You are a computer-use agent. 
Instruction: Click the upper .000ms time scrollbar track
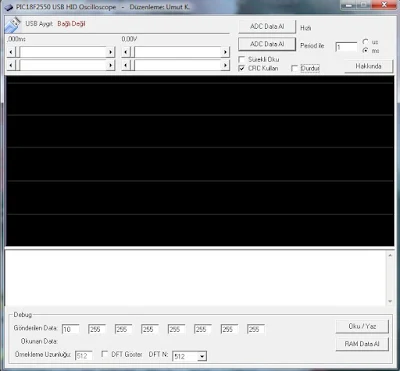coord(63,52)
